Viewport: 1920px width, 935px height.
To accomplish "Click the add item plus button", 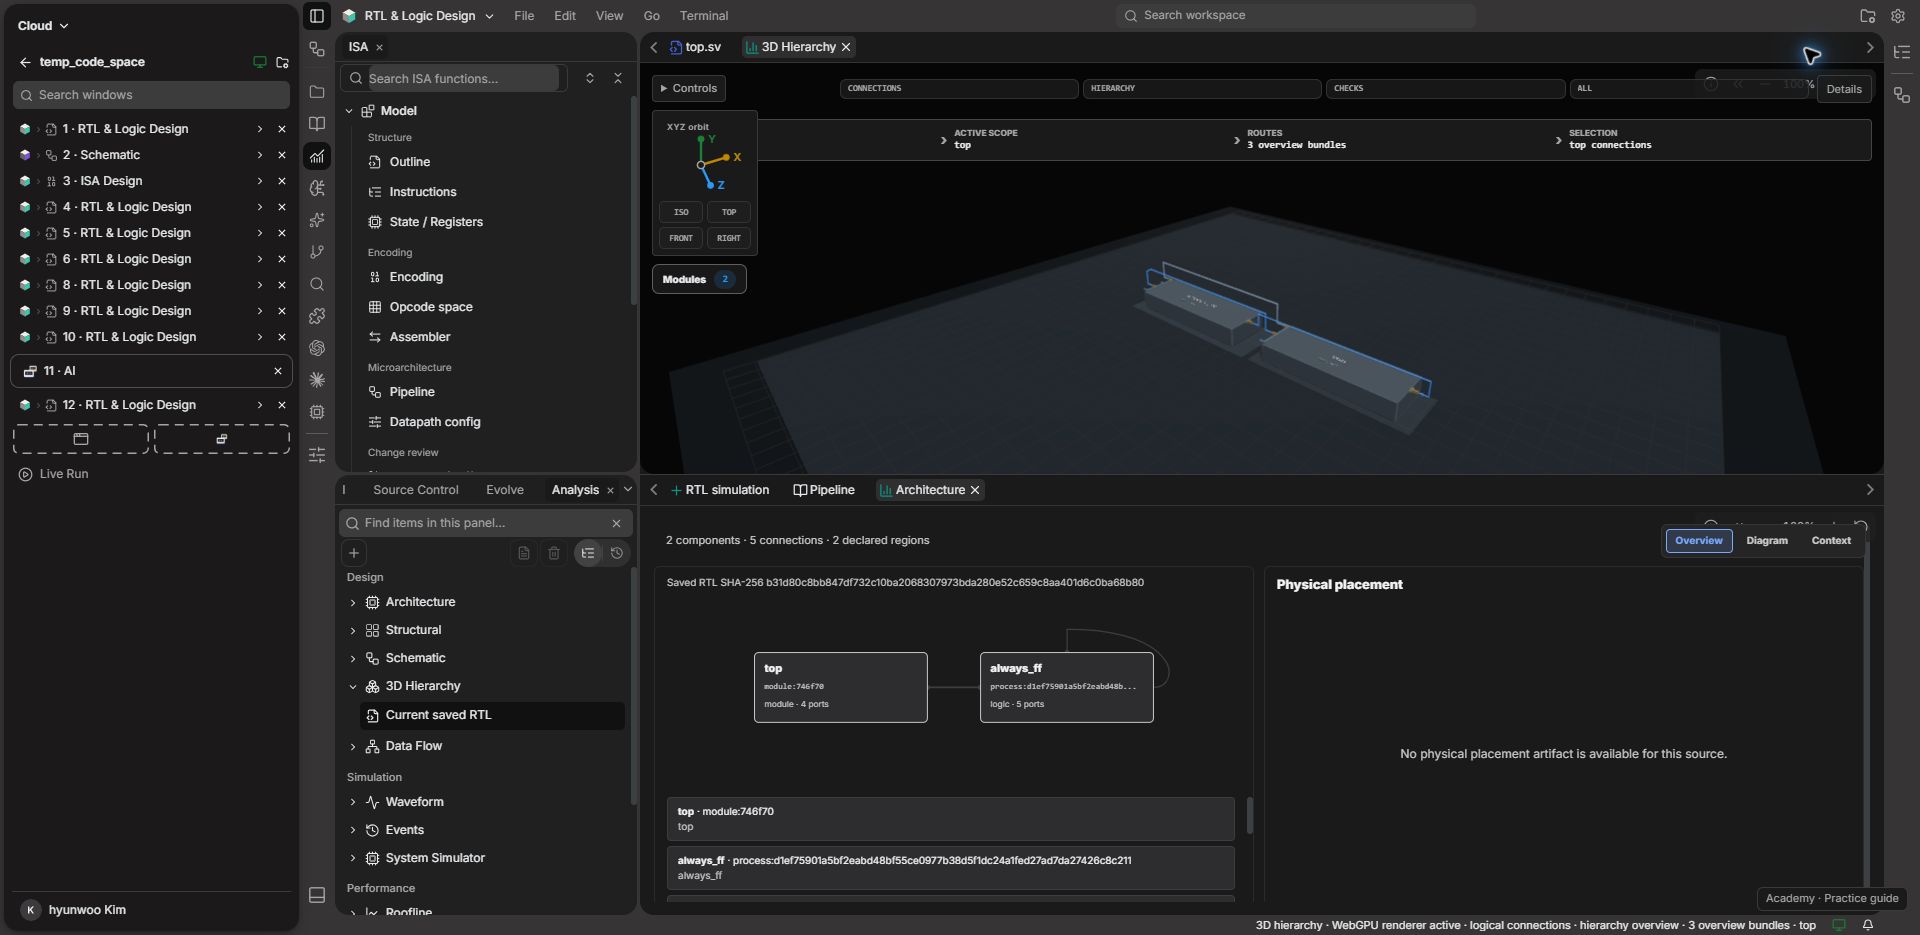I will [354, 553].
